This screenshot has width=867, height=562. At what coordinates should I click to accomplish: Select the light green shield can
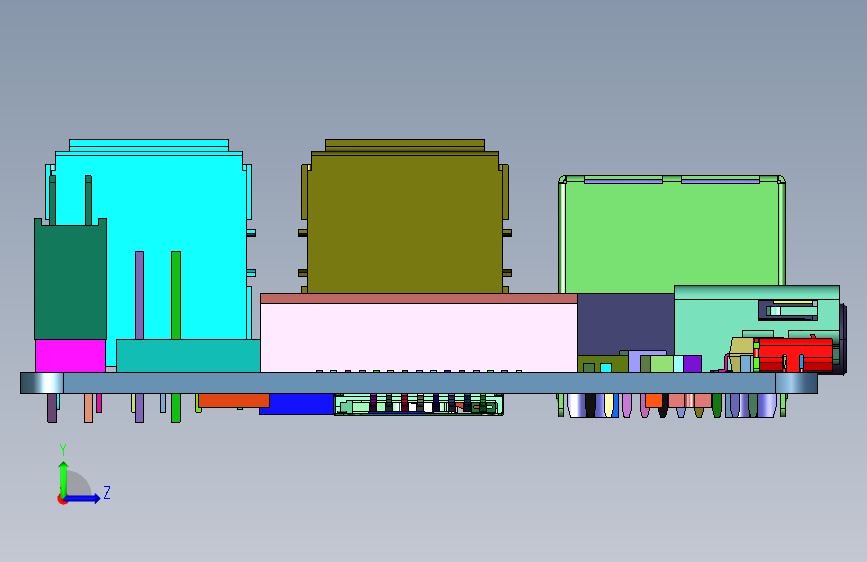(671, 235)
